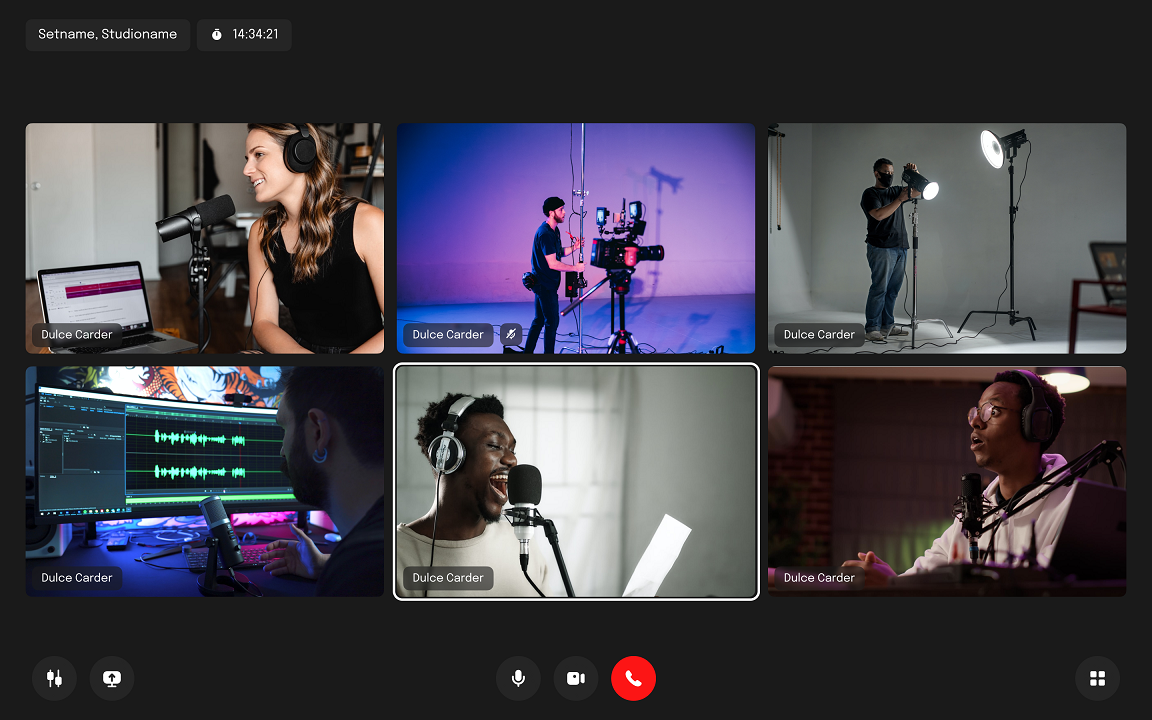Select the man adjusting studio light video
This screenshot has height=720, width=1152.
(947, 238)
